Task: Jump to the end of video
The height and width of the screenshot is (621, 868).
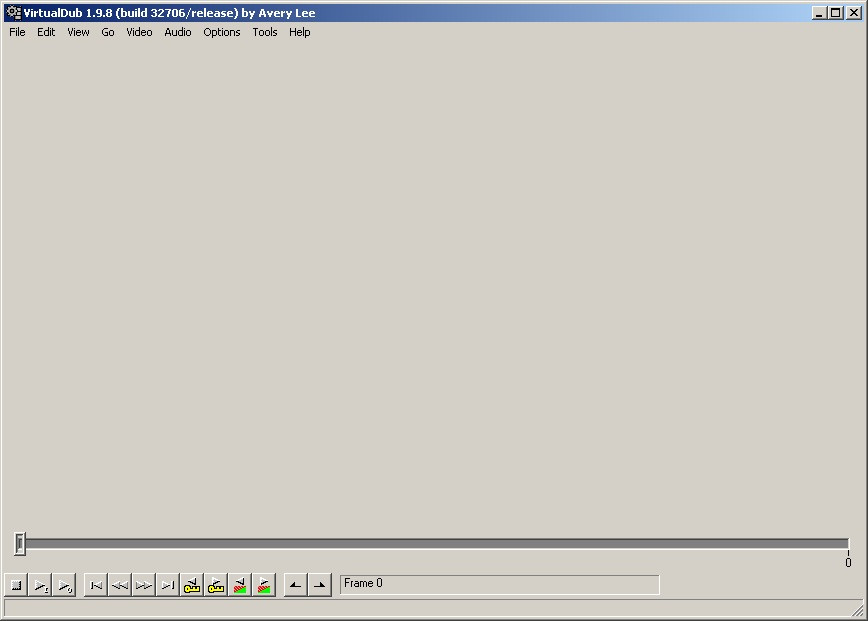Action: point(168,585)
